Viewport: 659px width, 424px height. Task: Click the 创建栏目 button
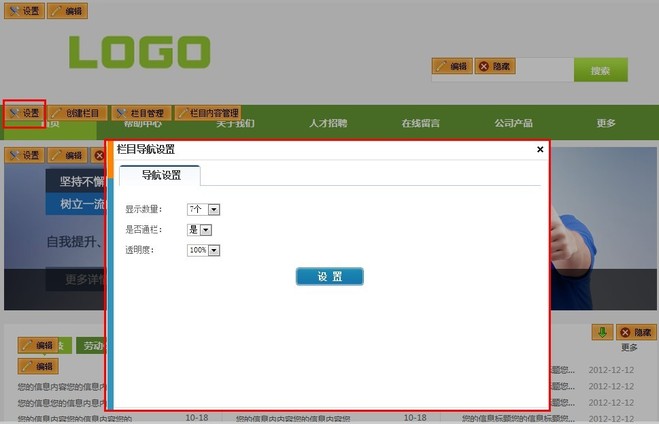[x=75, y=113]
